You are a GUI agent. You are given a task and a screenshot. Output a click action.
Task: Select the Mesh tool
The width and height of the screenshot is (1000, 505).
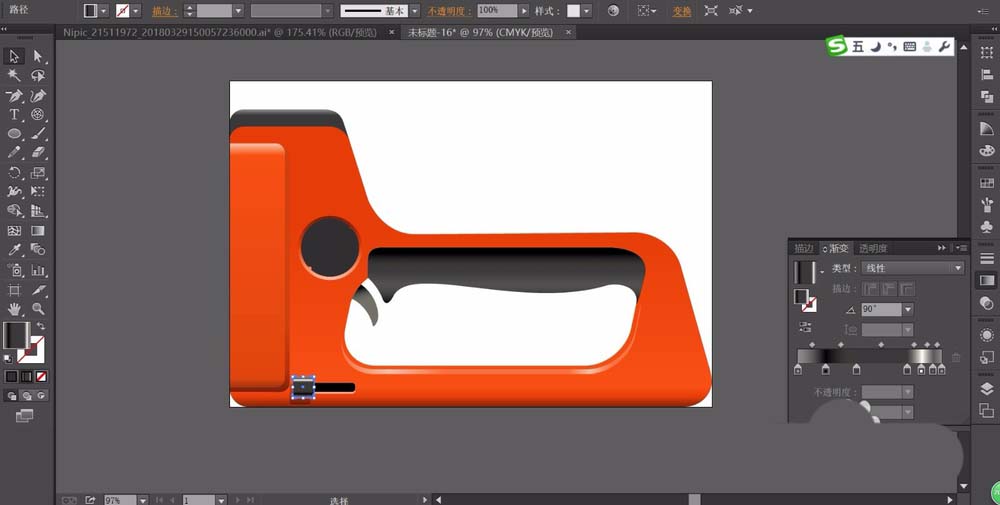click(x=14, y=231)
